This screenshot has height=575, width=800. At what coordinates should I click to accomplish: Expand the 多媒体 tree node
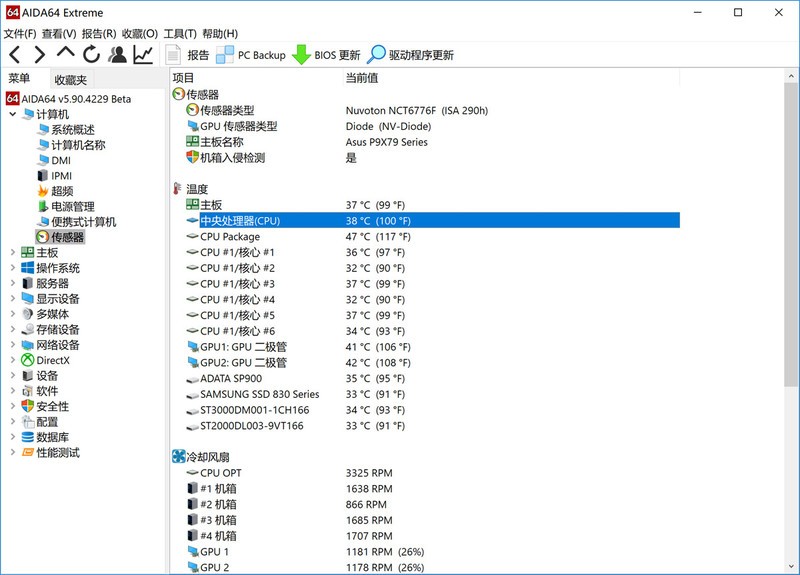pos(13,313)
